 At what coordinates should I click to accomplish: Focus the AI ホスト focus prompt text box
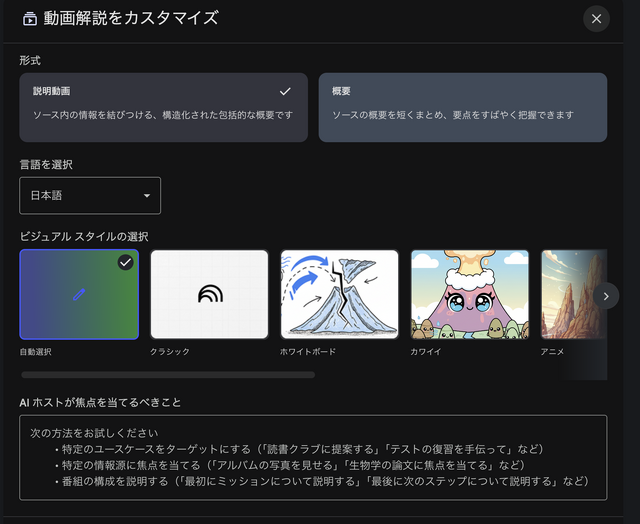(x=312, y=457)
